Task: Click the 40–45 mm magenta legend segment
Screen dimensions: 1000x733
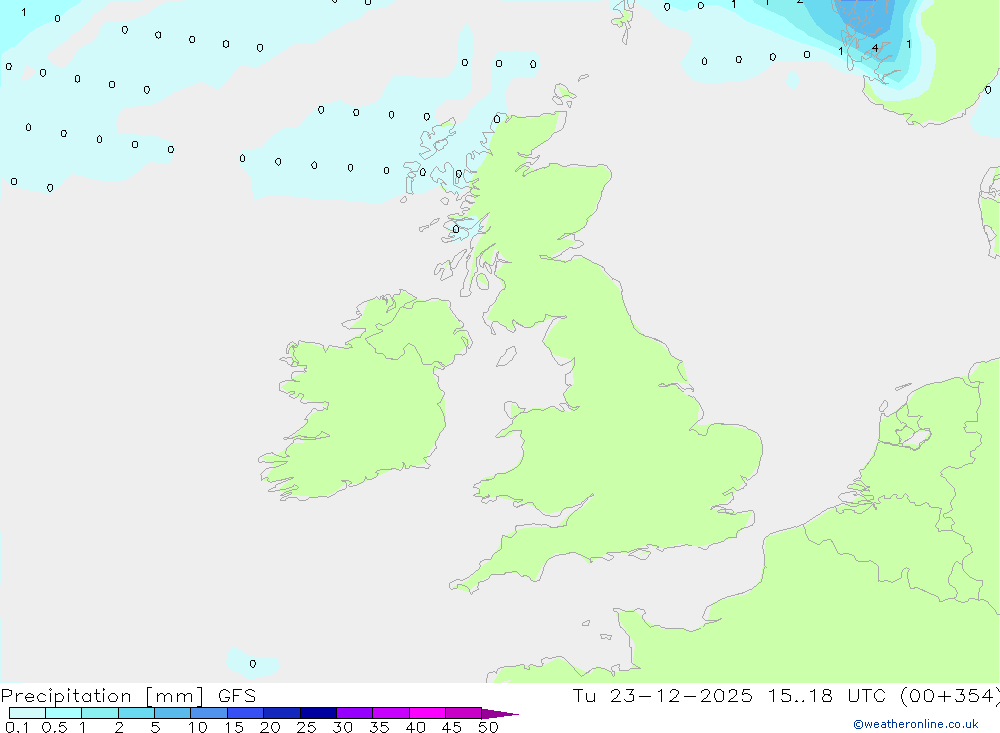Action: (427, 713)
